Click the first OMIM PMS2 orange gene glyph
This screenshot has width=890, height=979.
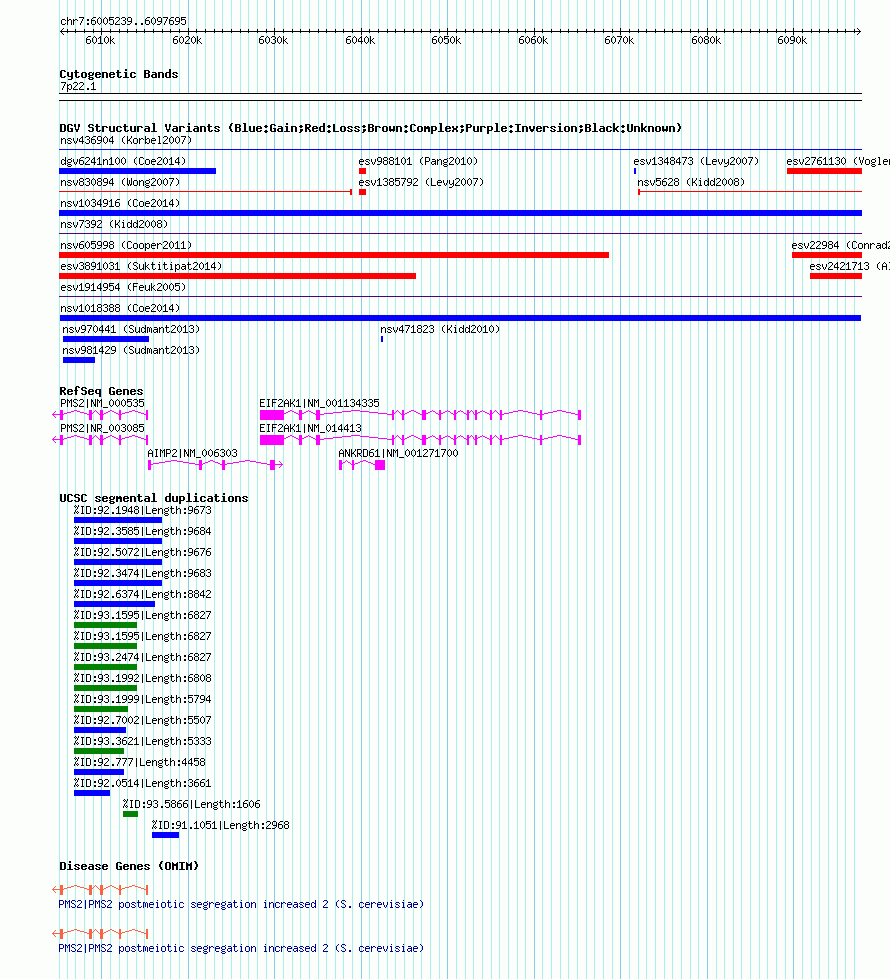coord(101,889)
